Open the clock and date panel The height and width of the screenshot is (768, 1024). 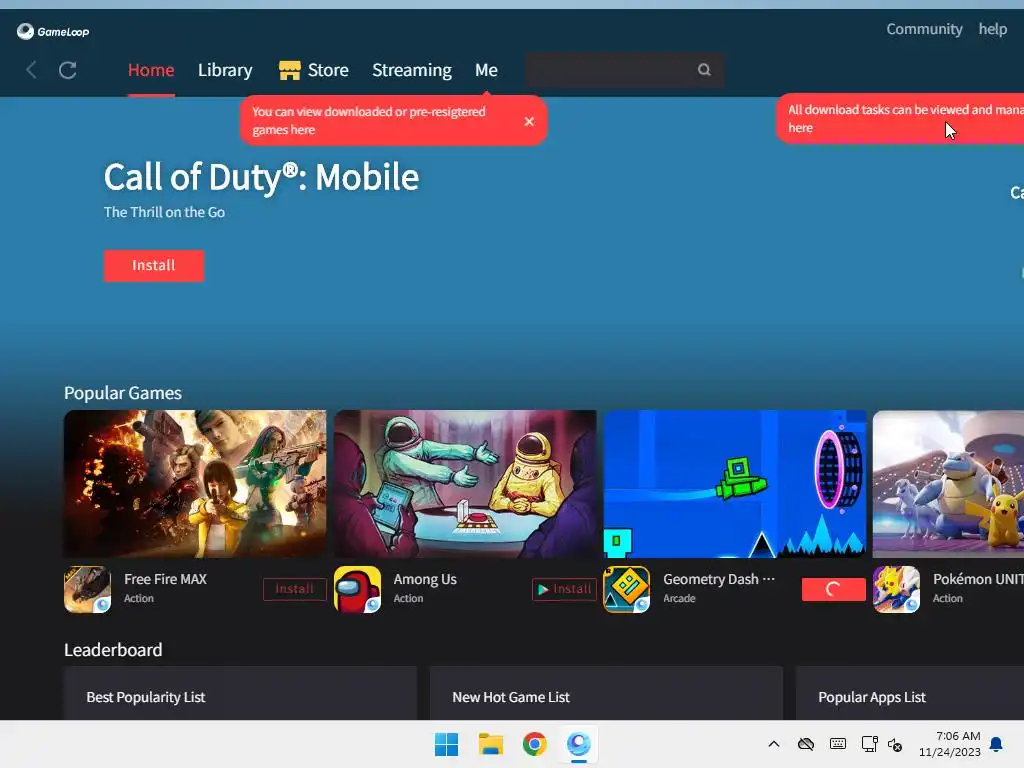tap(950, 744)
